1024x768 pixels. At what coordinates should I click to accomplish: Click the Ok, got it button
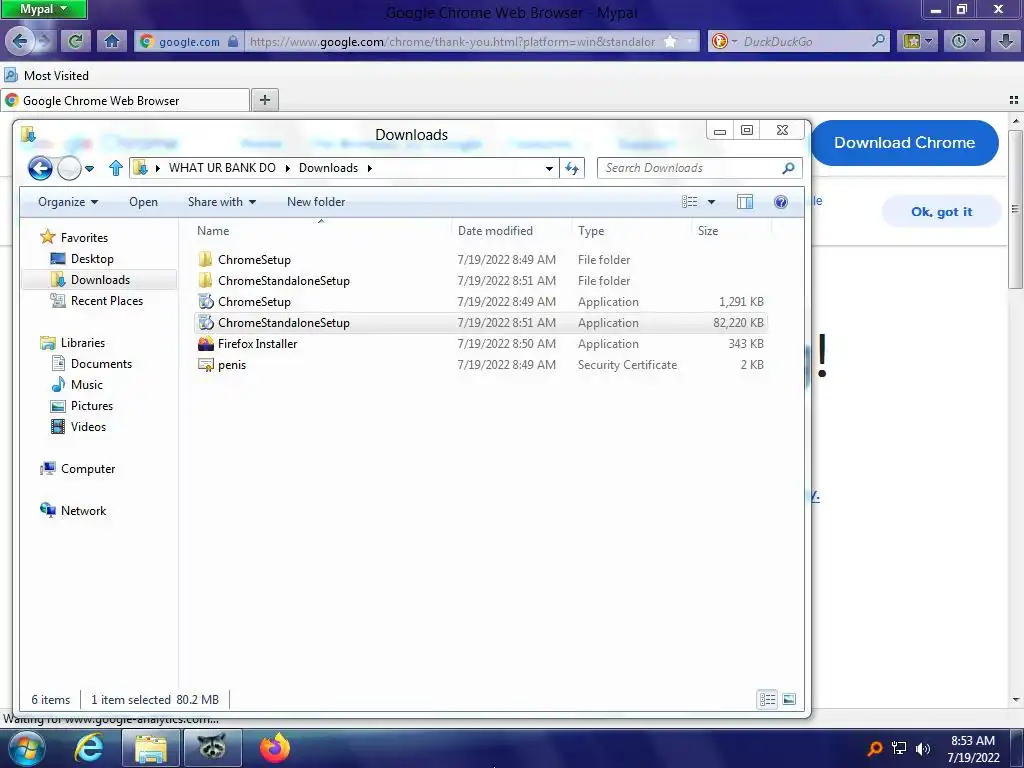(x=942, y=212)
